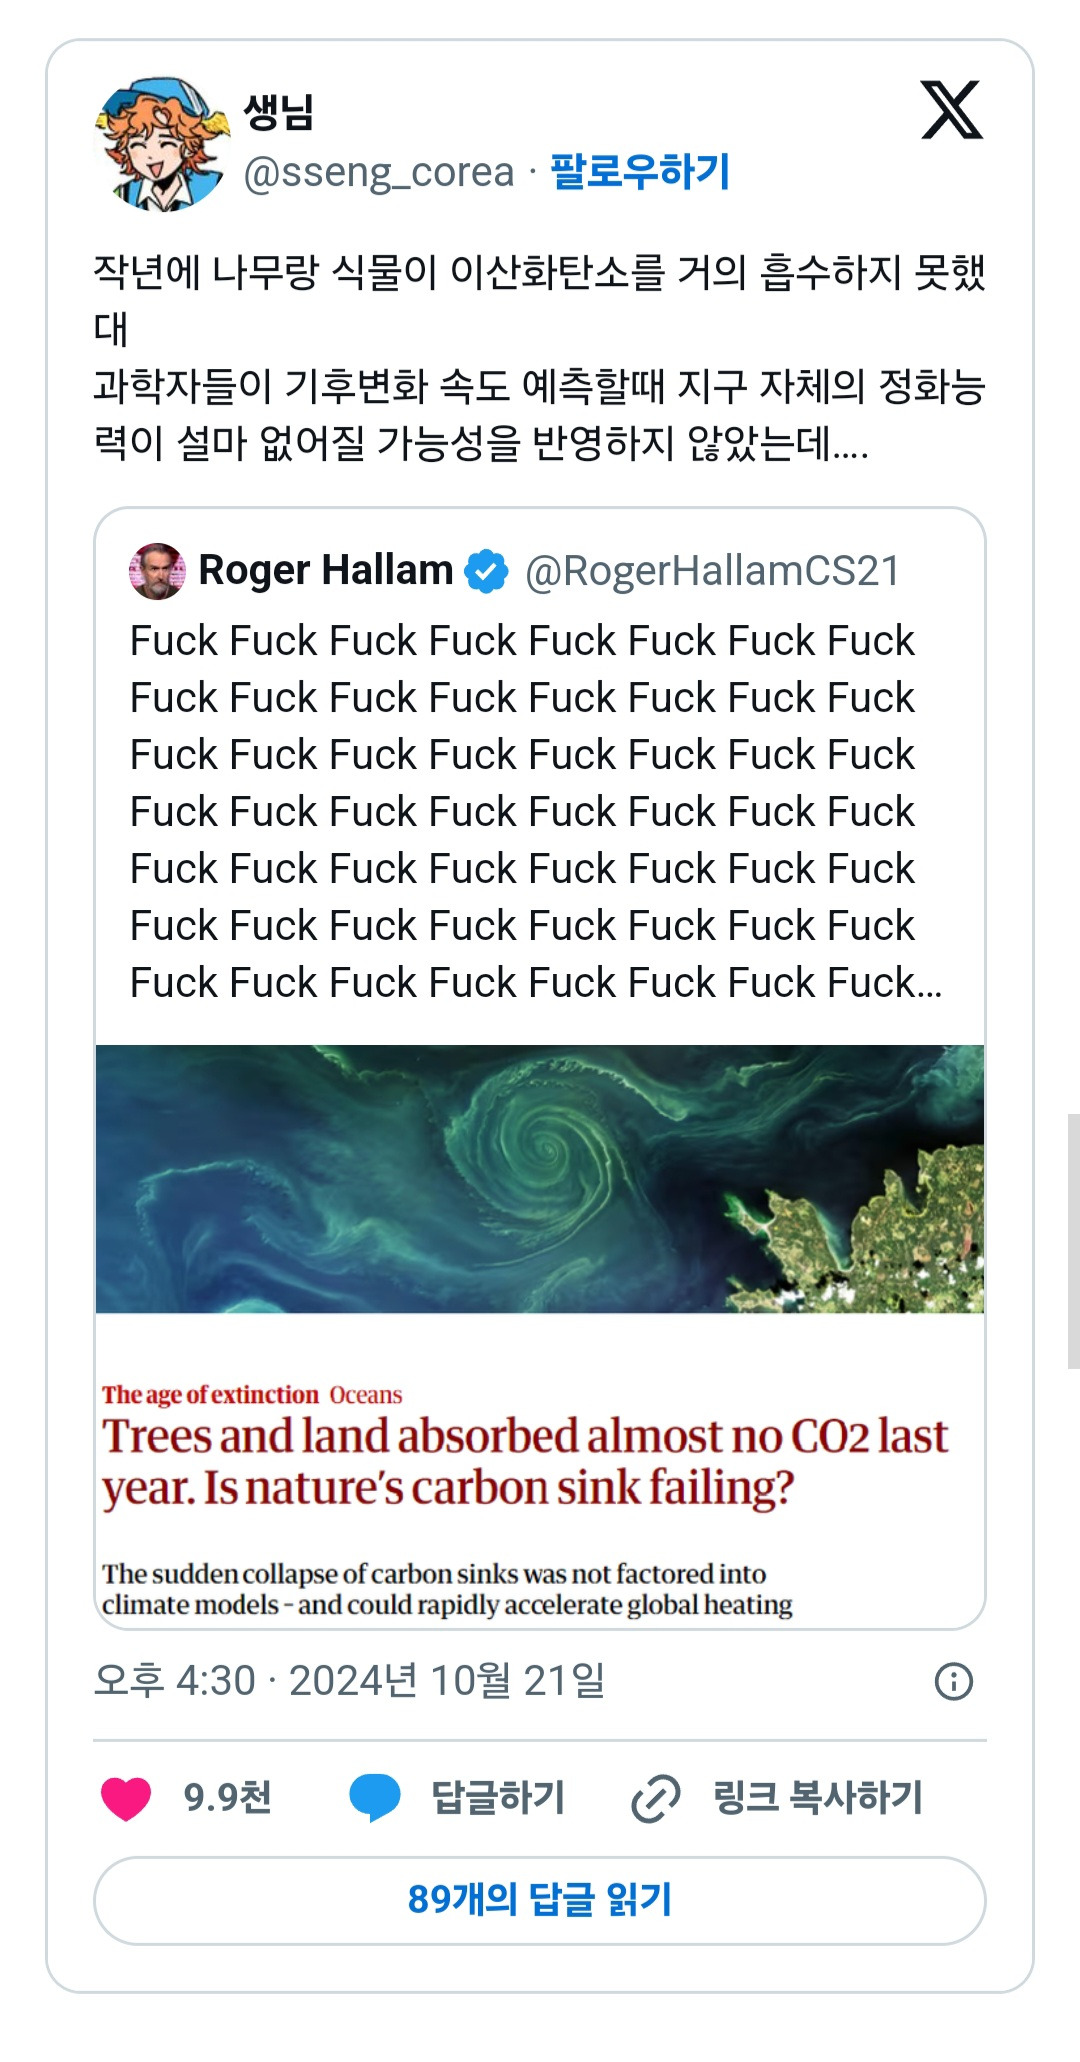
Task: Click the Guardian headline about CO2
Action: [524, 1461]
